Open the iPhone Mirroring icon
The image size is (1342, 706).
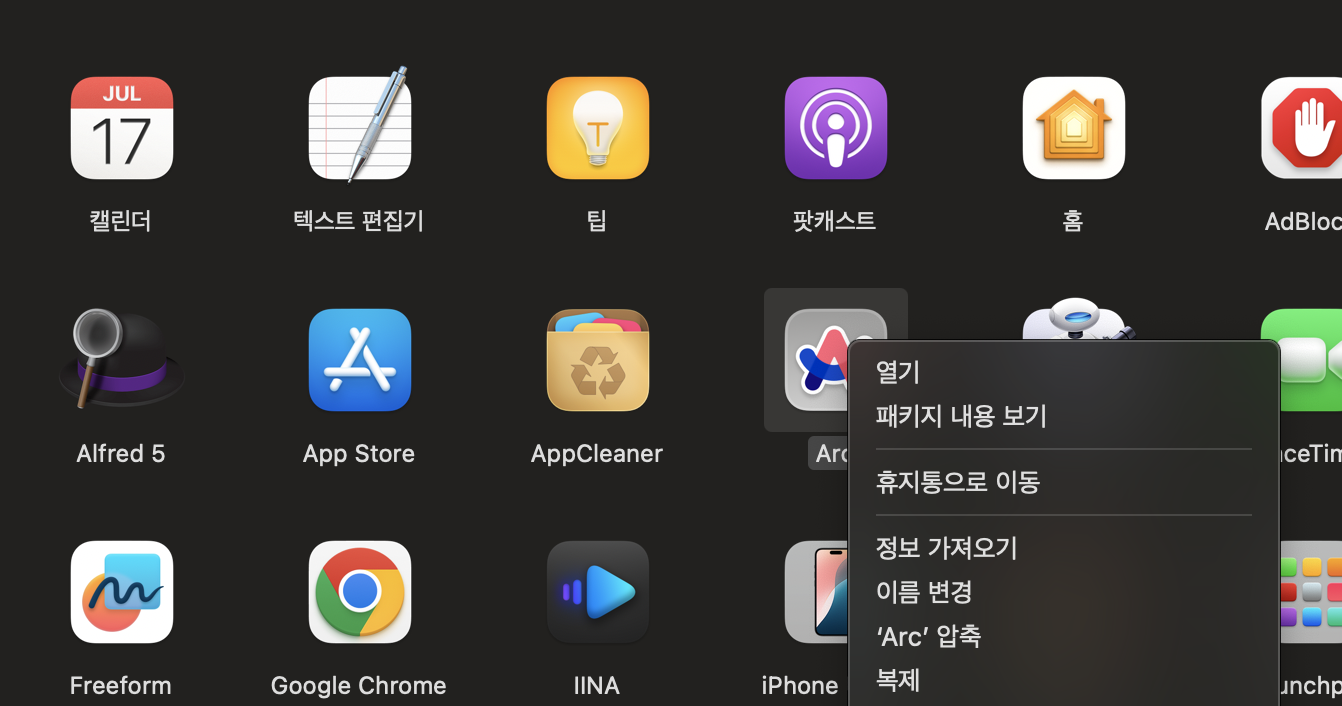click(816, 592)
